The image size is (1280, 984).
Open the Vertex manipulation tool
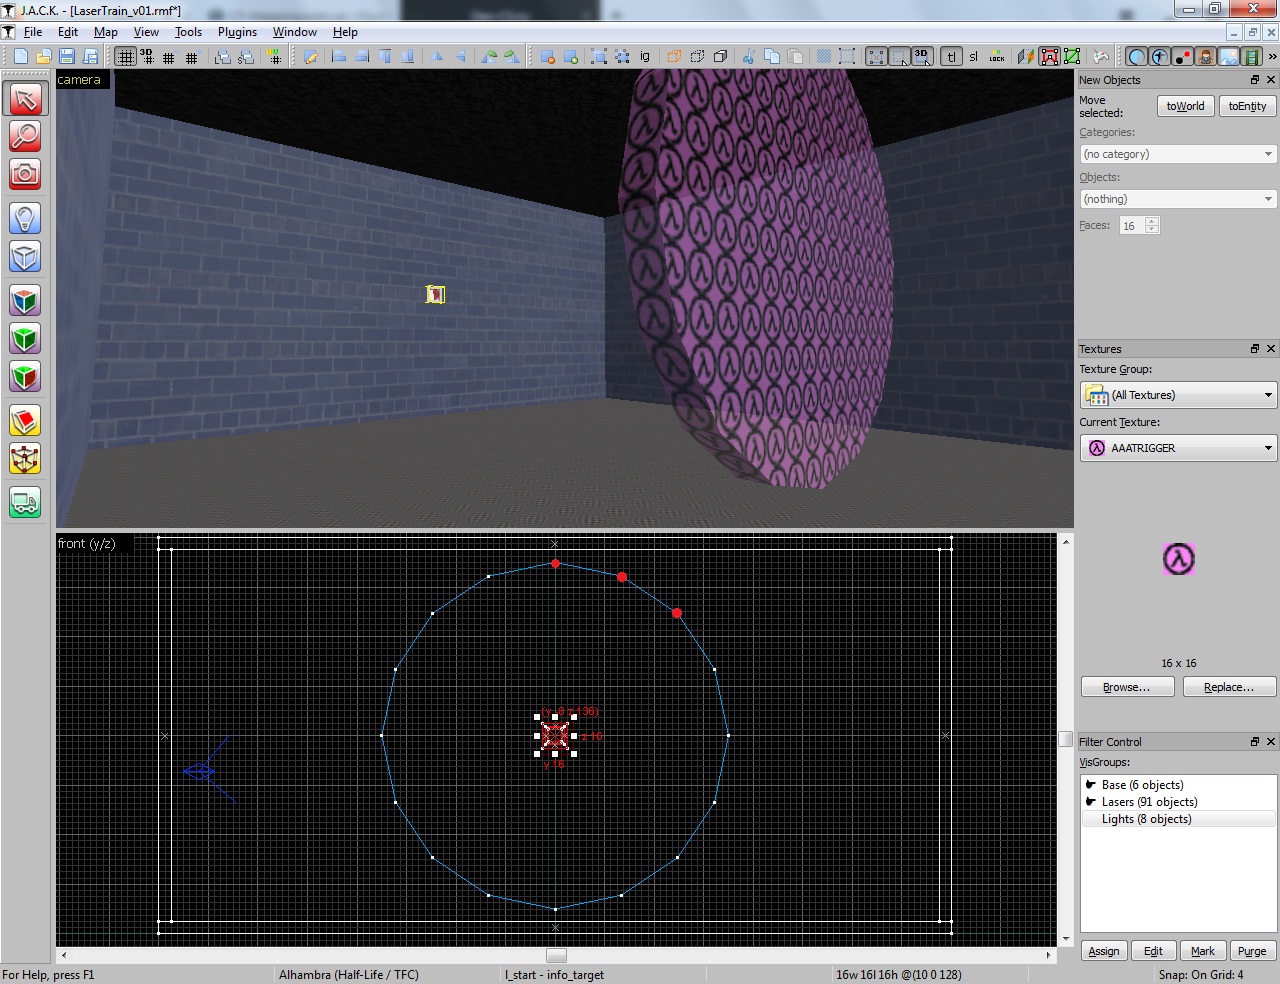click(25, 459)
